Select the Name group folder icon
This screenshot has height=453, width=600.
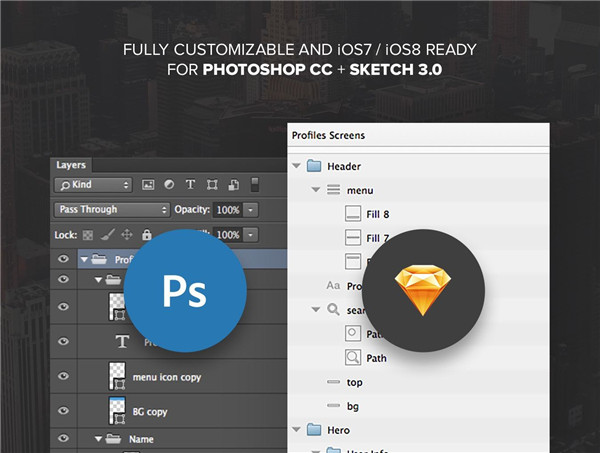tap(113, 438)
